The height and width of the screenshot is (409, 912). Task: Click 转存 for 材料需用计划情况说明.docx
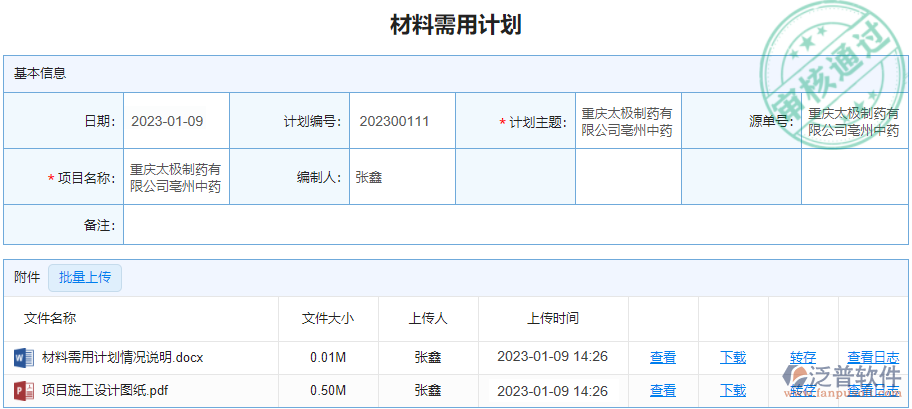coord(803,357)
